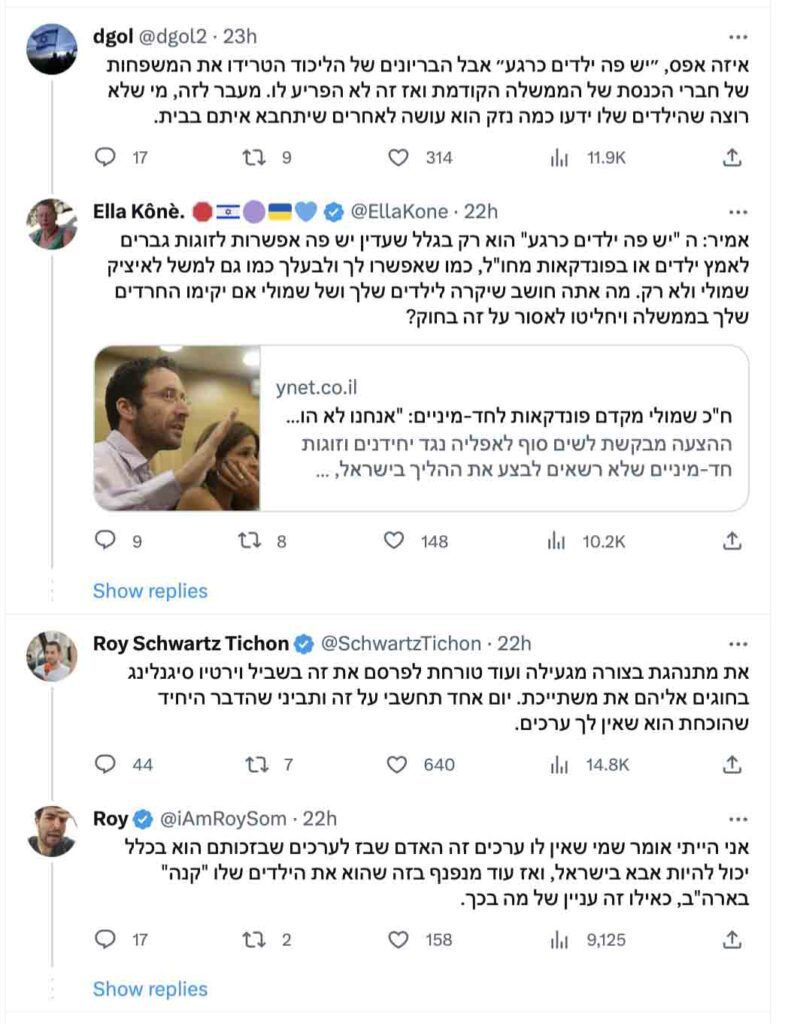Show replies under Ella Kônè's tweet
788x1024 pixels.
coord(150,591)
